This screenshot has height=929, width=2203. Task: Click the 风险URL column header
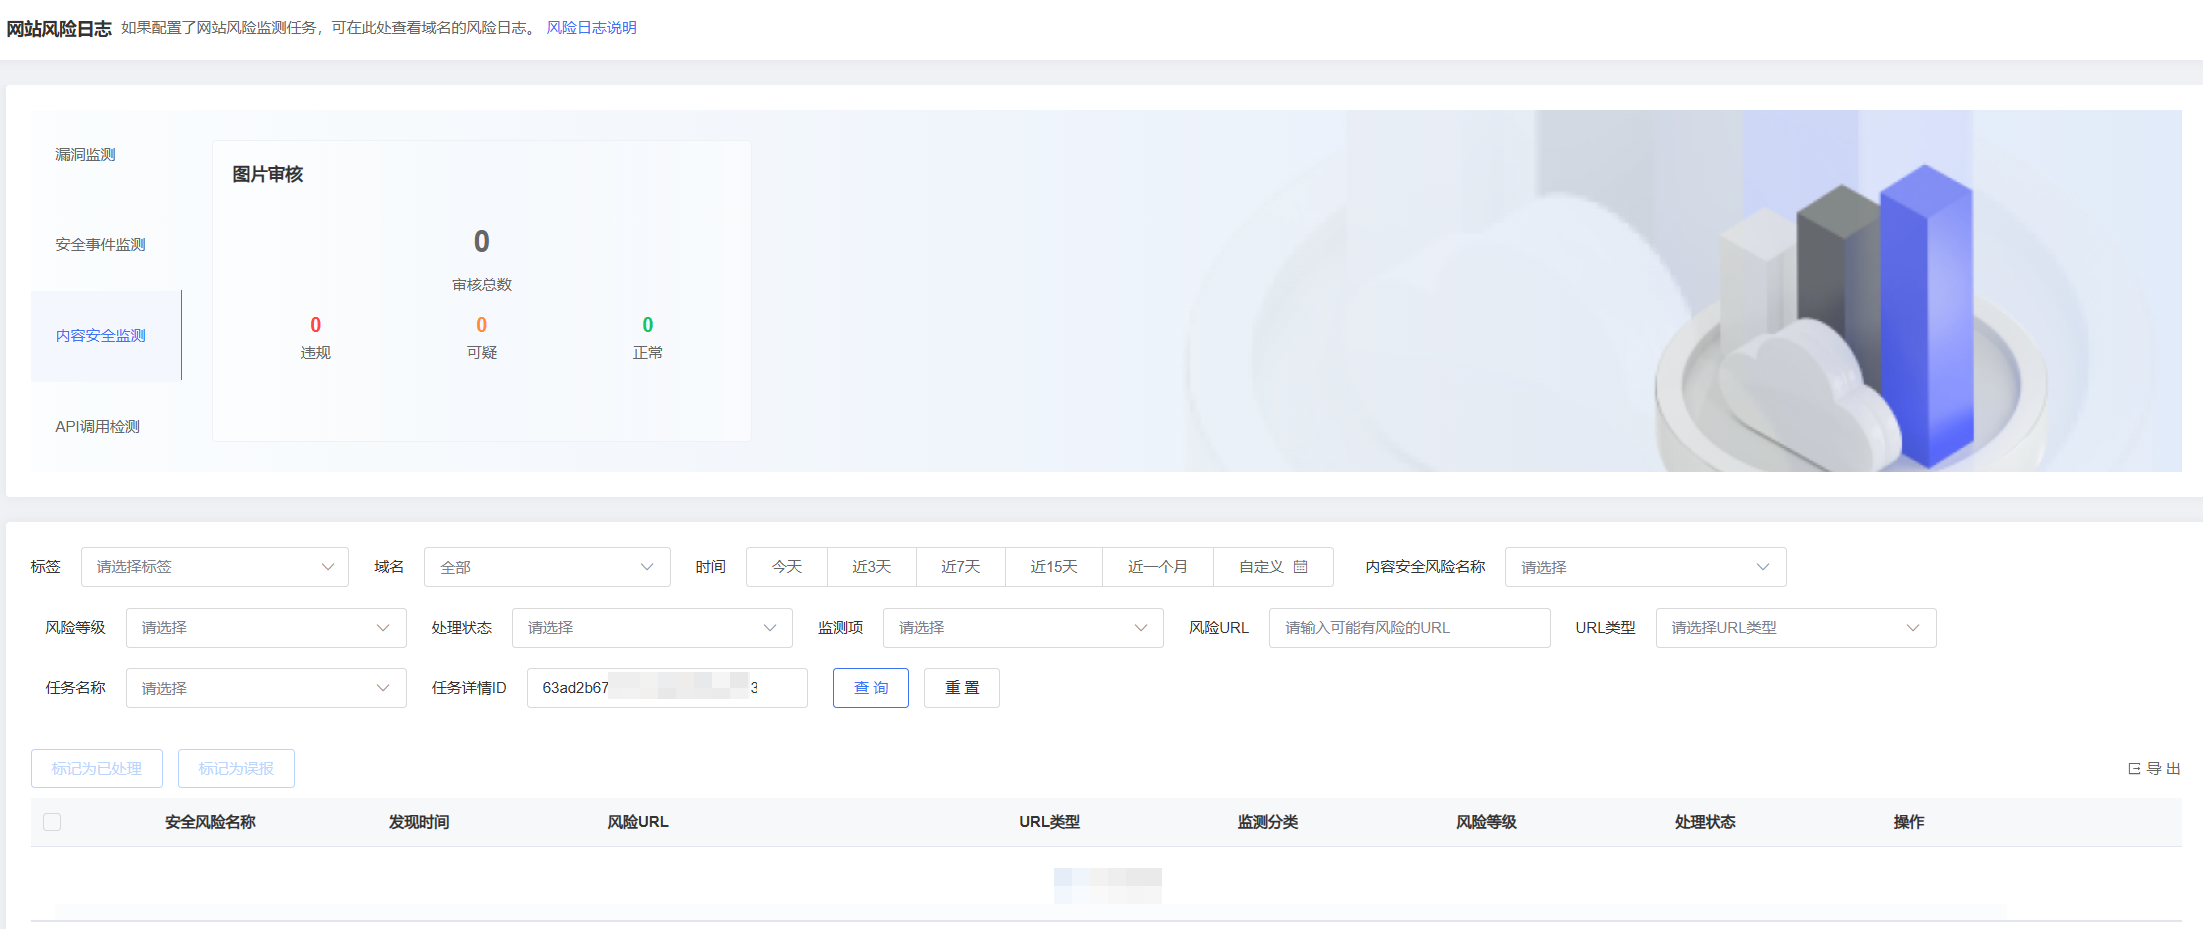(x=638, y=822)
